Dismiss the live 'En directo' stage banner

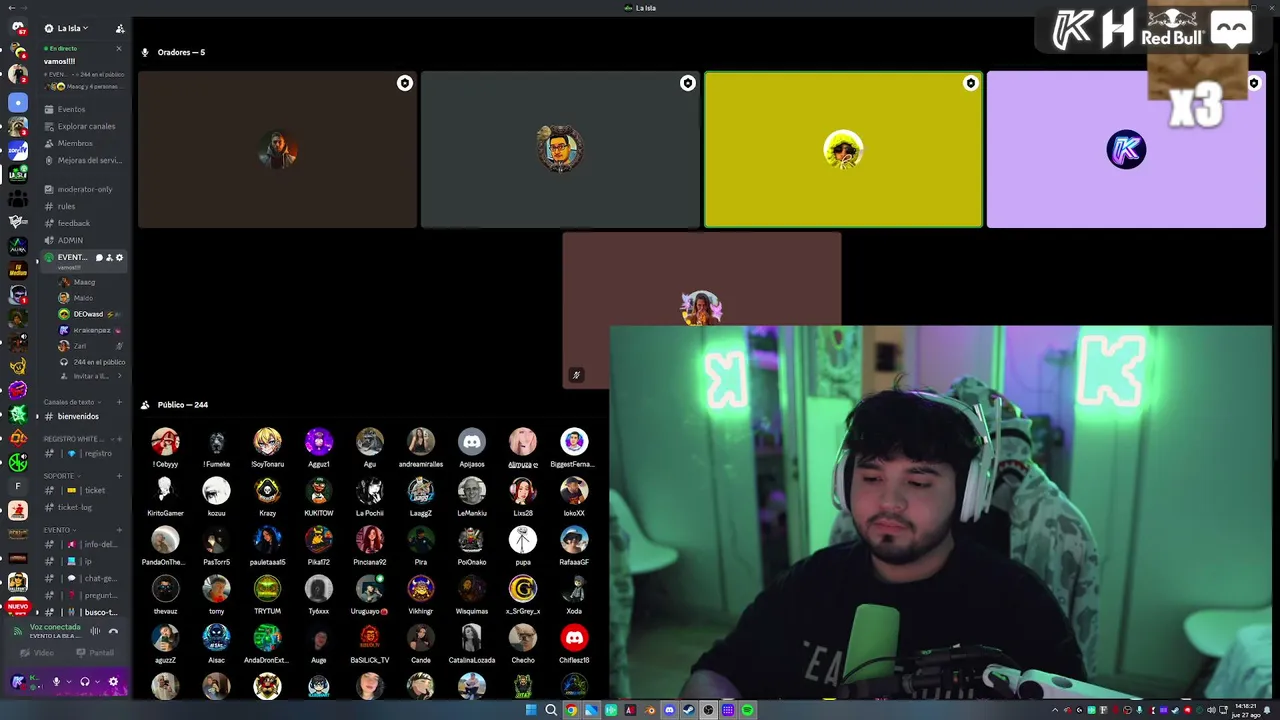(119, 48)
